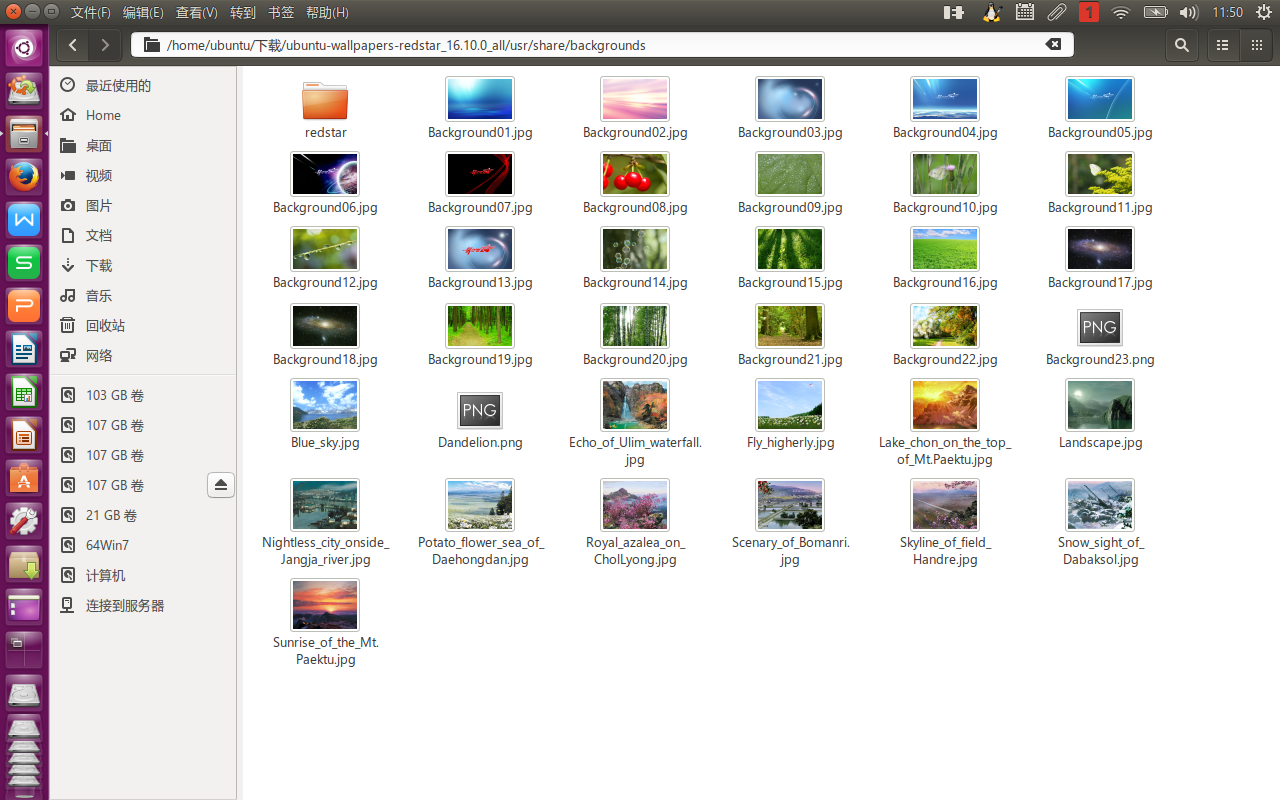The width and height of the screenshot is (1280, 800).
Task: Open LibreOffice Impress in launcher
Action: [x=24, y=436]
